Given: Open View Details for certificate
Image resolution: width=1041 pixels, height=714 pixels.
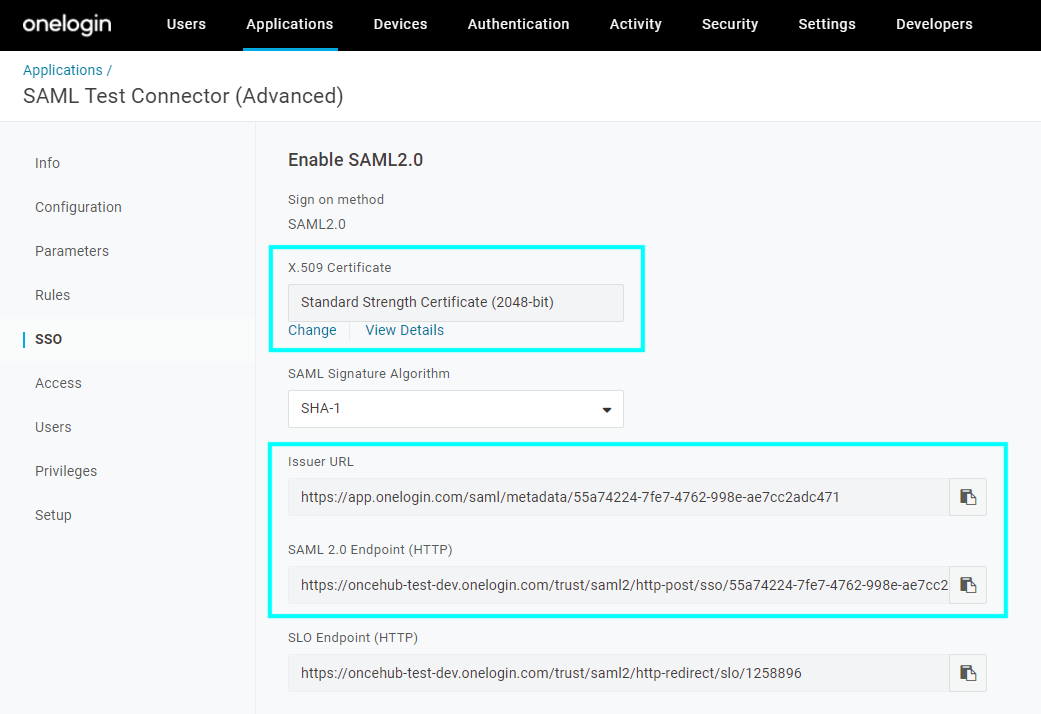Looking at the screenshot, I should pos(404,330).
